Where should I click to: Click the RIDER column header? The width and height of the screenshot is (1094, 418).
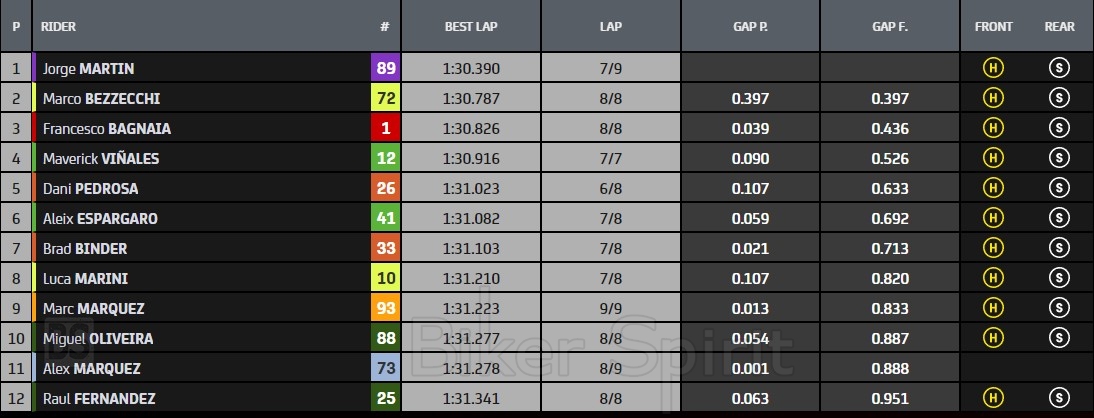[59, 27]
